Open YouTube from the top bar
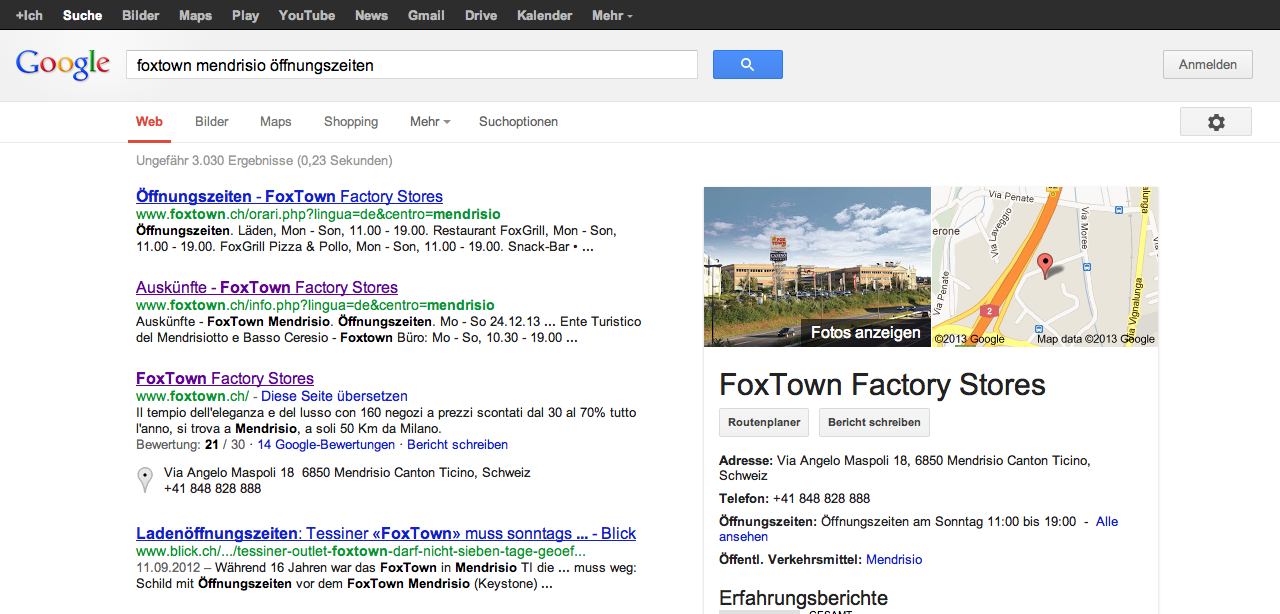1280x614 pixels. pos(307,16)
